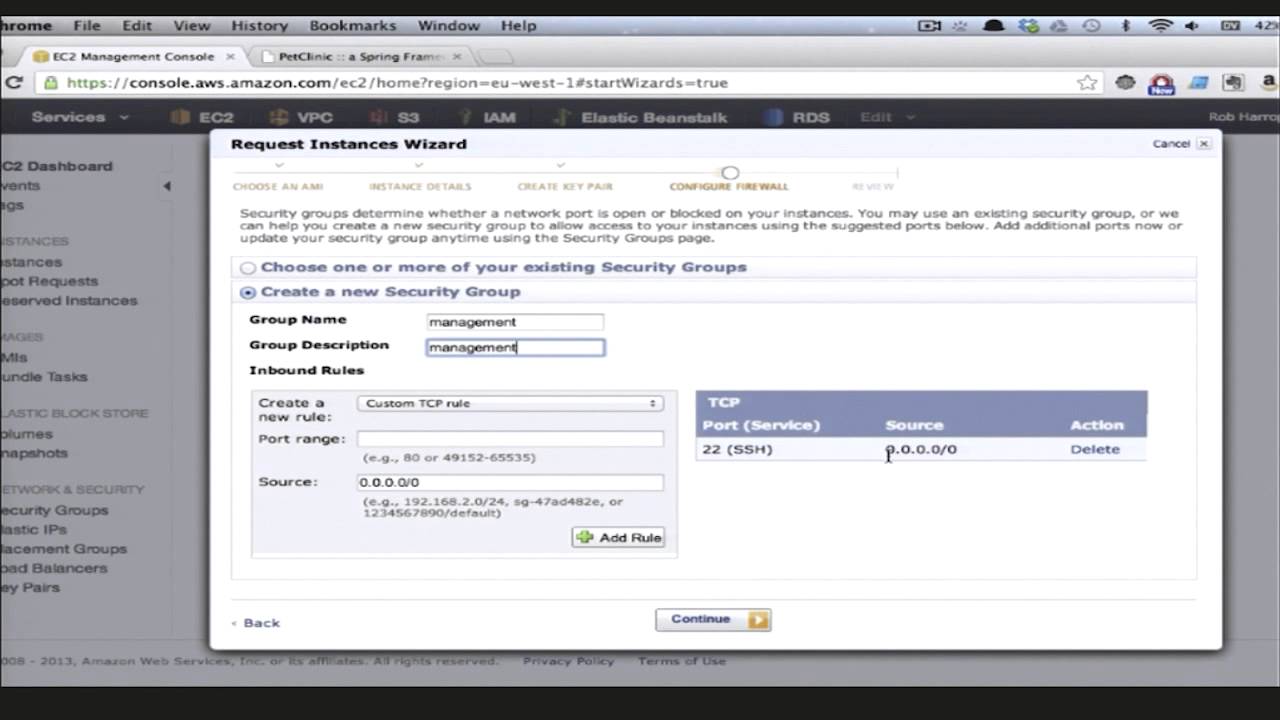Select Create a new Security Group radio

coord(248,292)
